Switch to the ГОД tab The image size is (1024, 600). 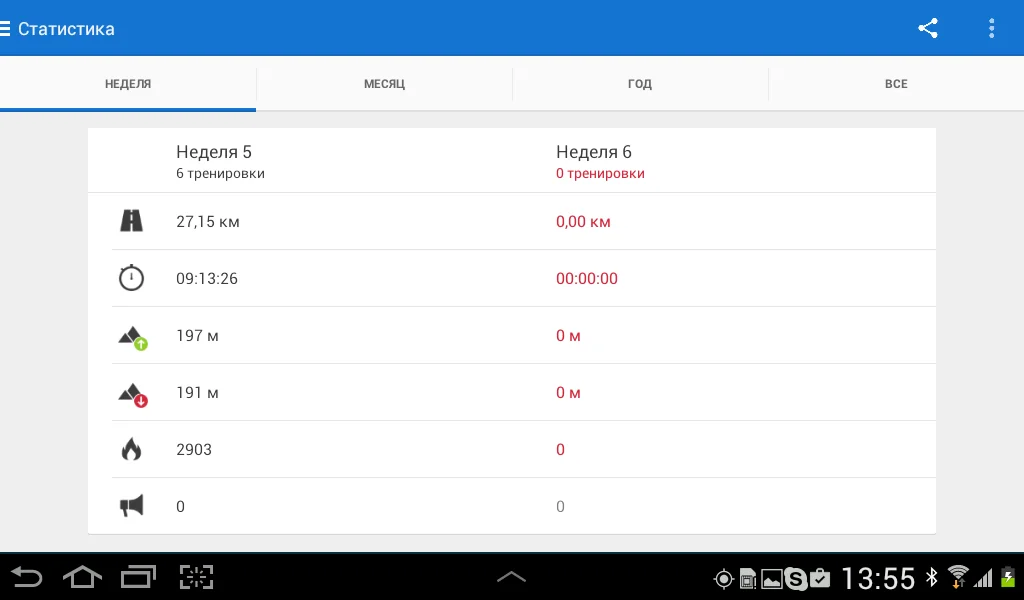coord(640,84)
